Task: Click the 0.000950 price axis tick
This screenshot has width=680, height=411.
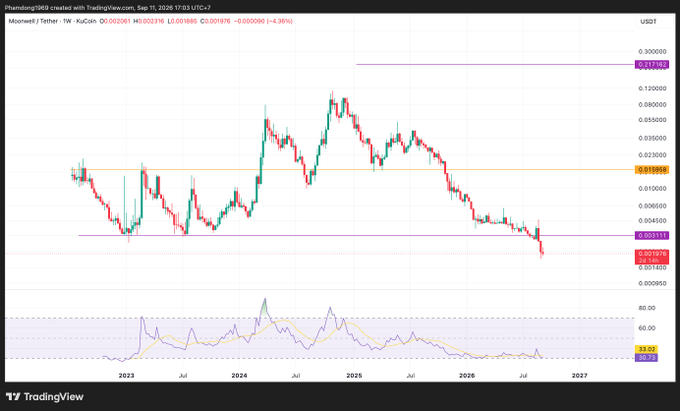Action: click(652, 284)
